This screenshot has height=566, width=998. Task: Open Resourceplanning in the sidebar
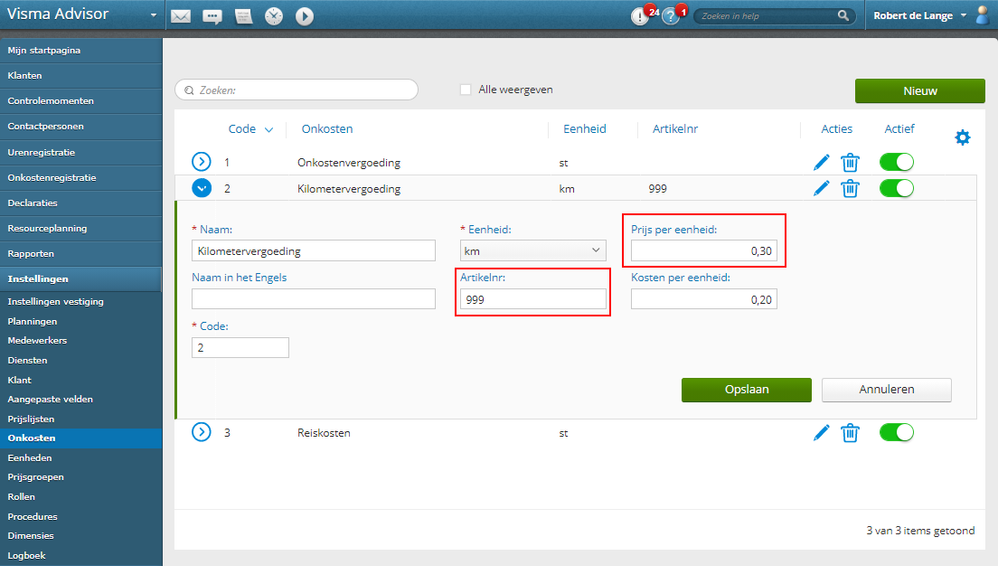(81, 229)
